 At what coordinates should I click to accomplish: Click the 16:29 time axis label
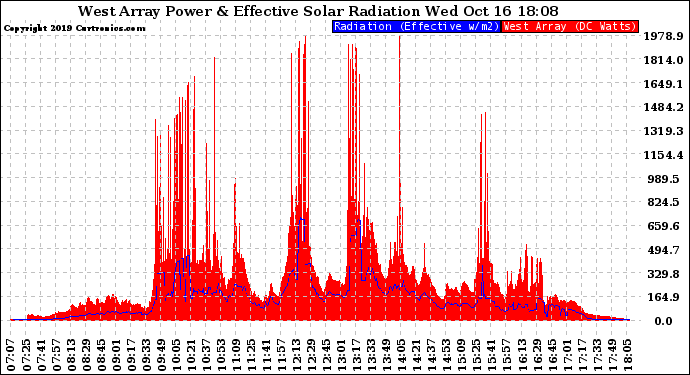tap(536, 355)
